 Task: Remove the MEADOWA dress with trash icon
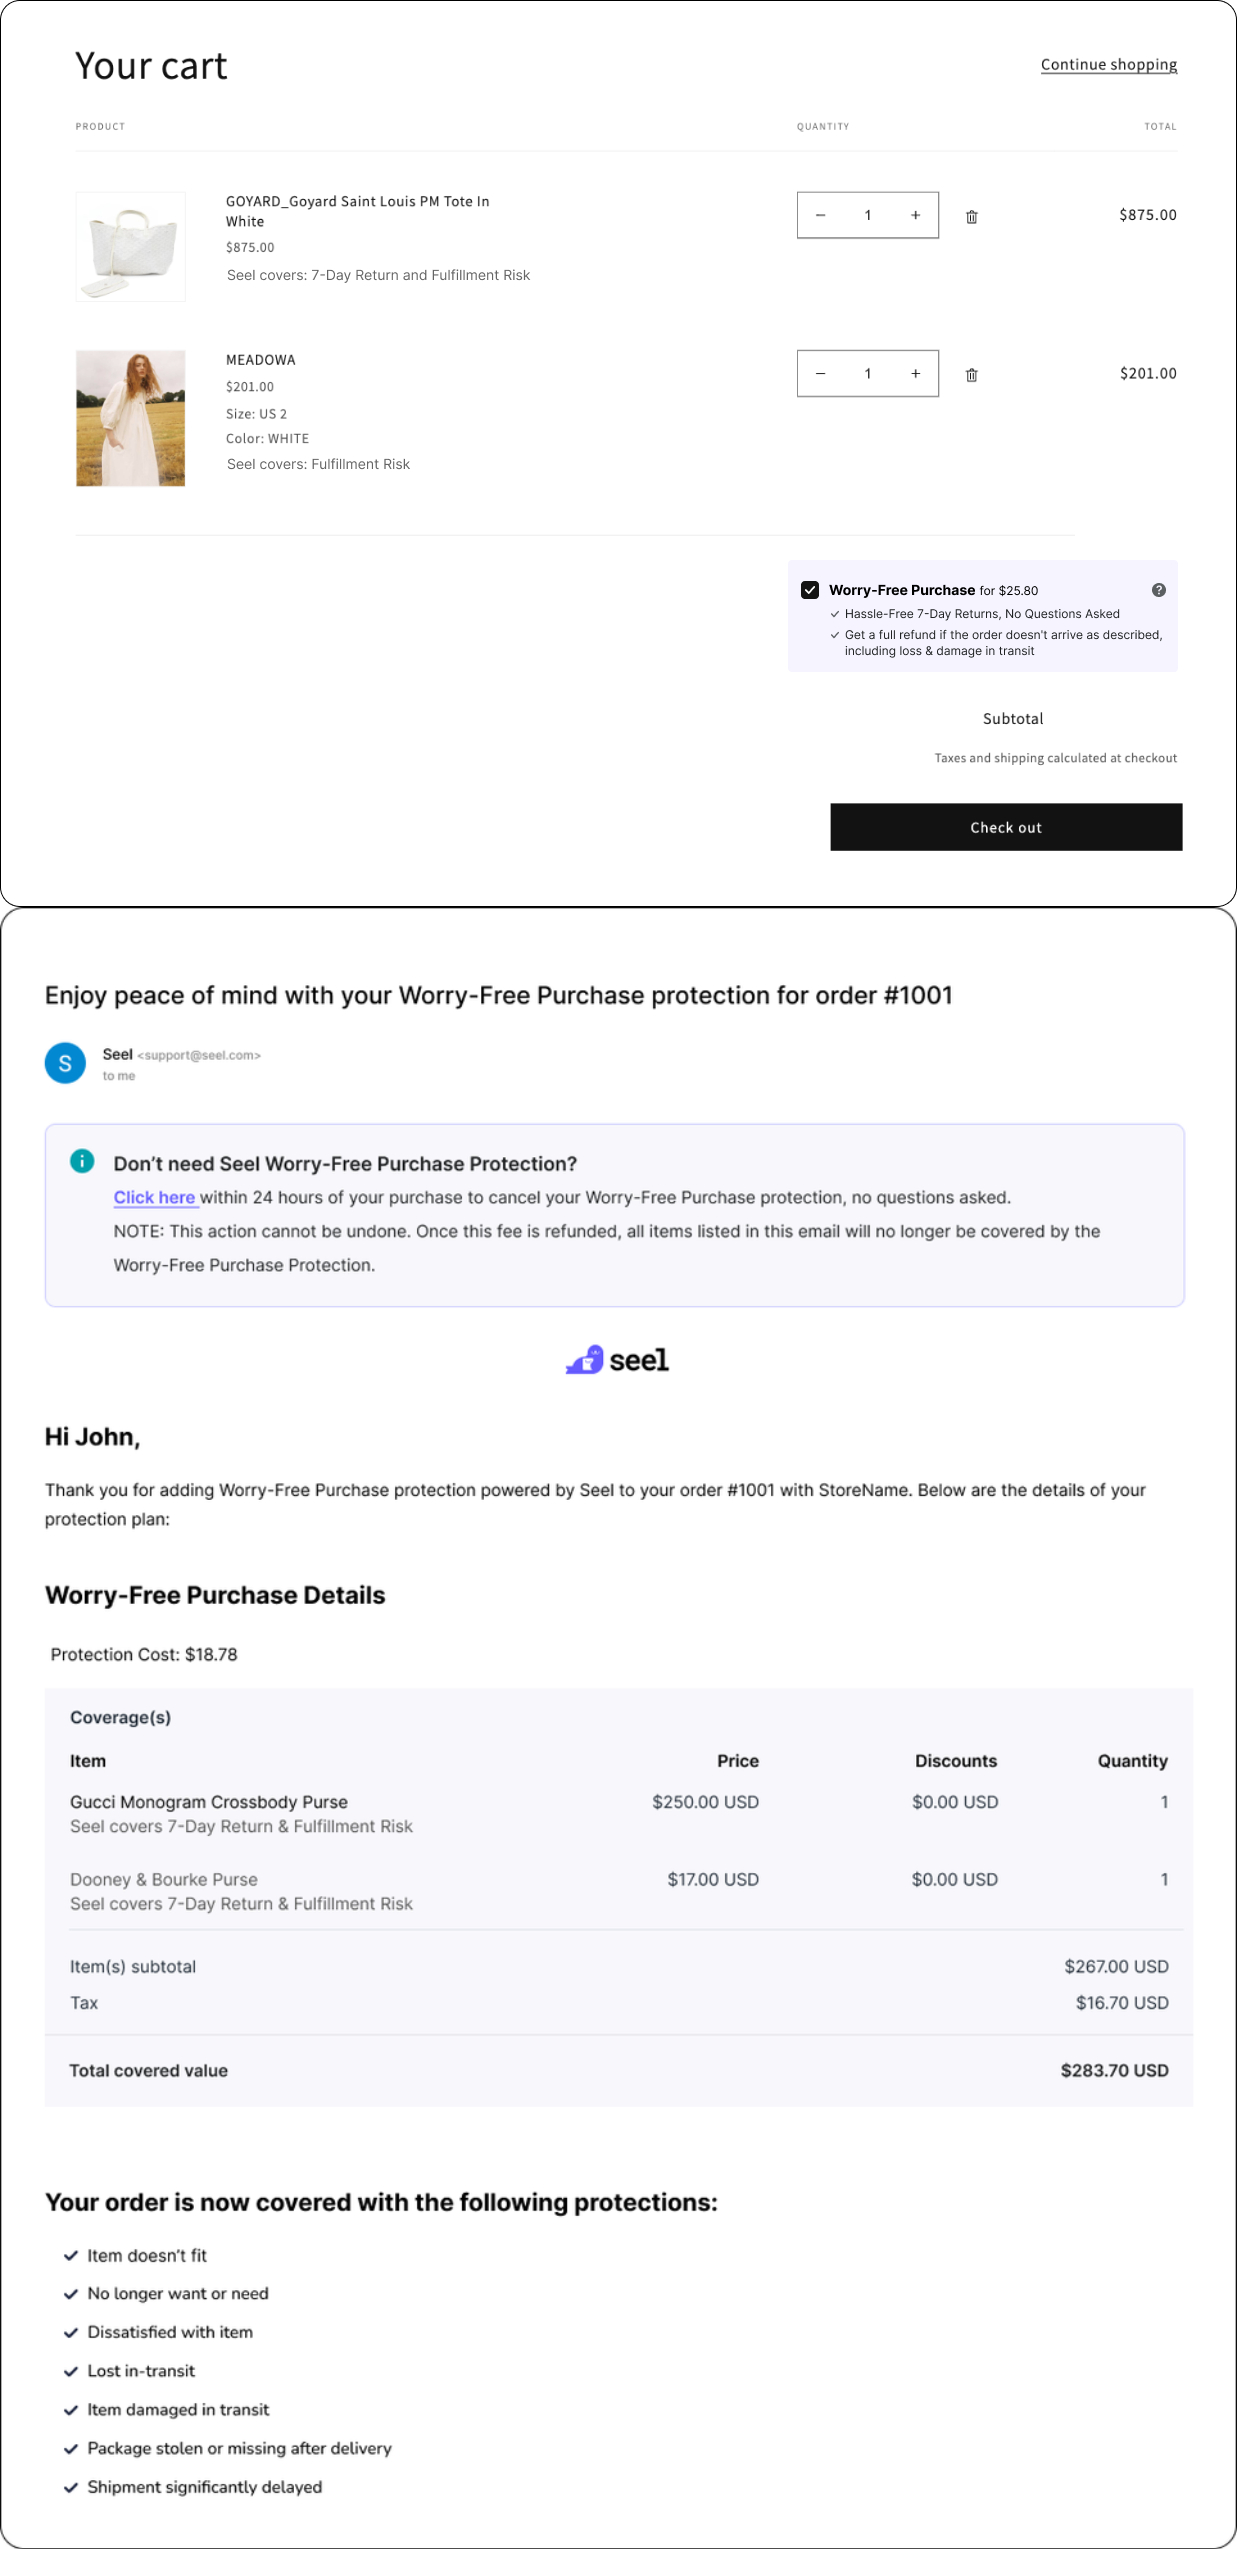971,375
